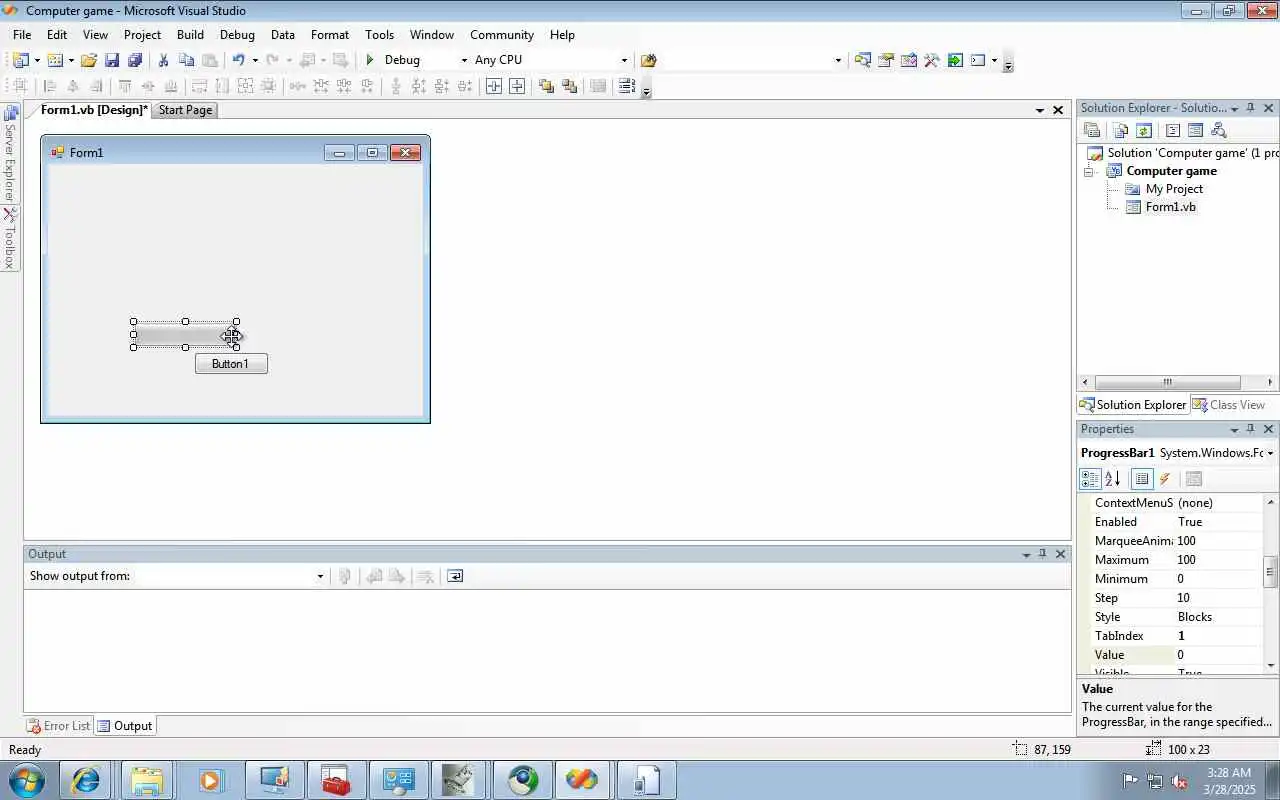Undo last action with undo arrow
The image size is (1280, 800).
pos(238,60)
